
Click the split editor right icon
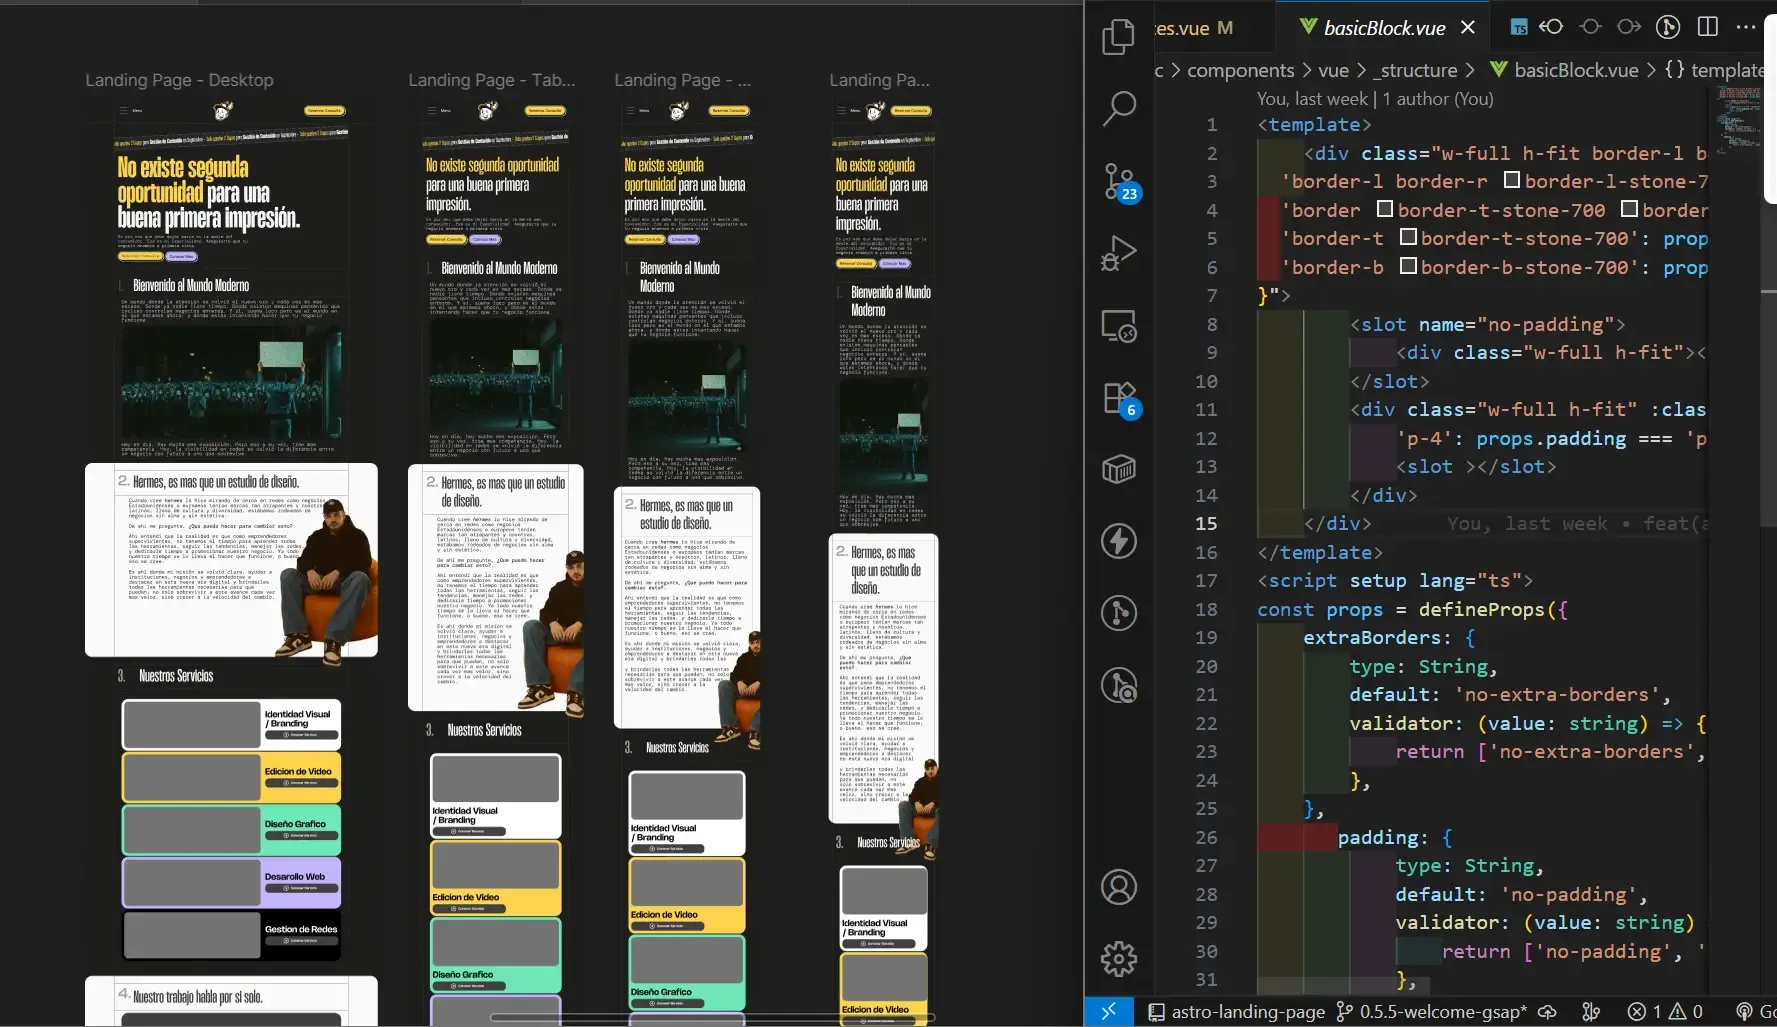coord(1708,27)
